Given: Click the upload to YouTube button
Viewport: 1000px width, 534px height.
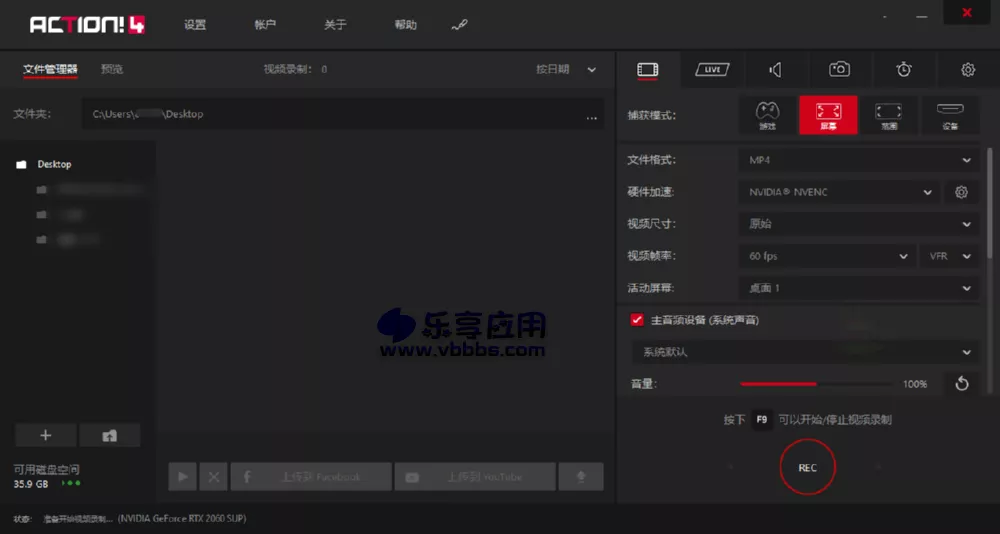Looking at the screenshot, I should pos(475,477).
